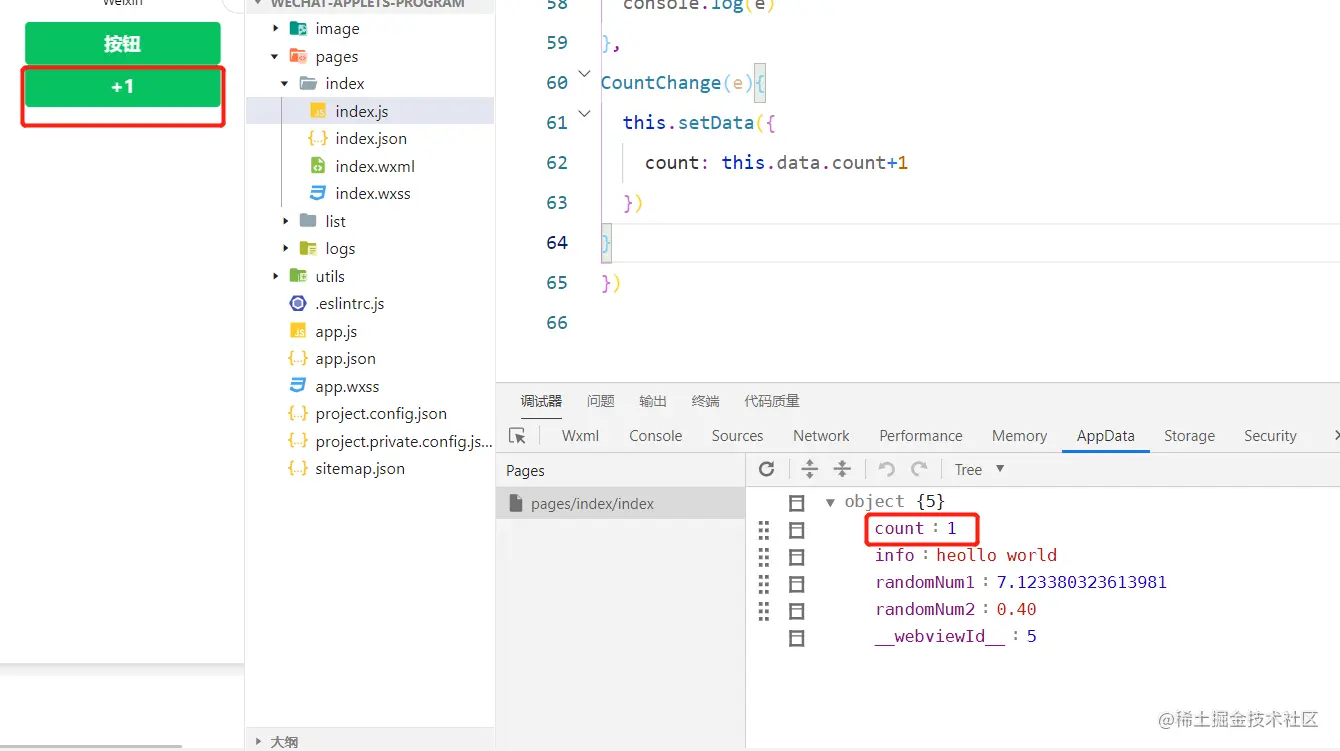This screenshot has height=751, width=1340.
Task: Select pages/index/index in the Pages list
Action: pos(621,504)
